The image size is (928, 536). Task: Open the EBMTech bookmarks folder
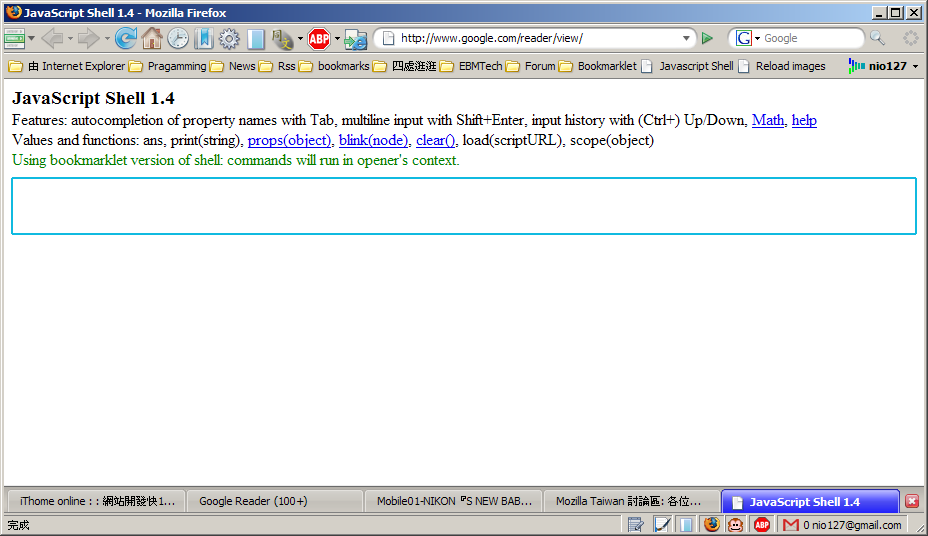(471, 66)
